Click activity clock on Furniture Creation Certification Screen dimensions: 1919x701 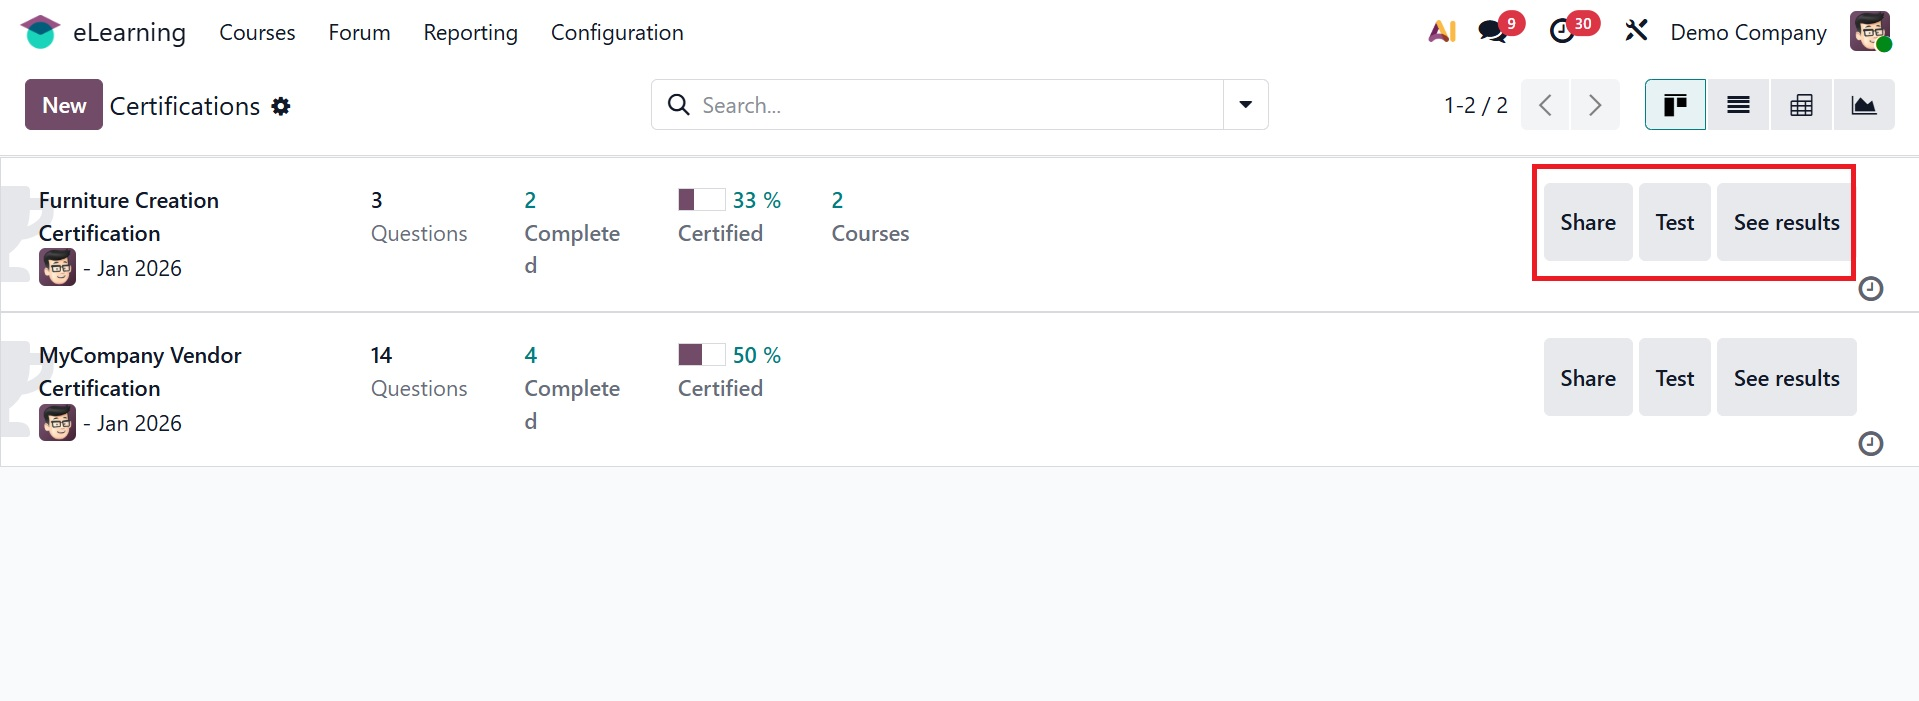click(x=1870, y=289)
